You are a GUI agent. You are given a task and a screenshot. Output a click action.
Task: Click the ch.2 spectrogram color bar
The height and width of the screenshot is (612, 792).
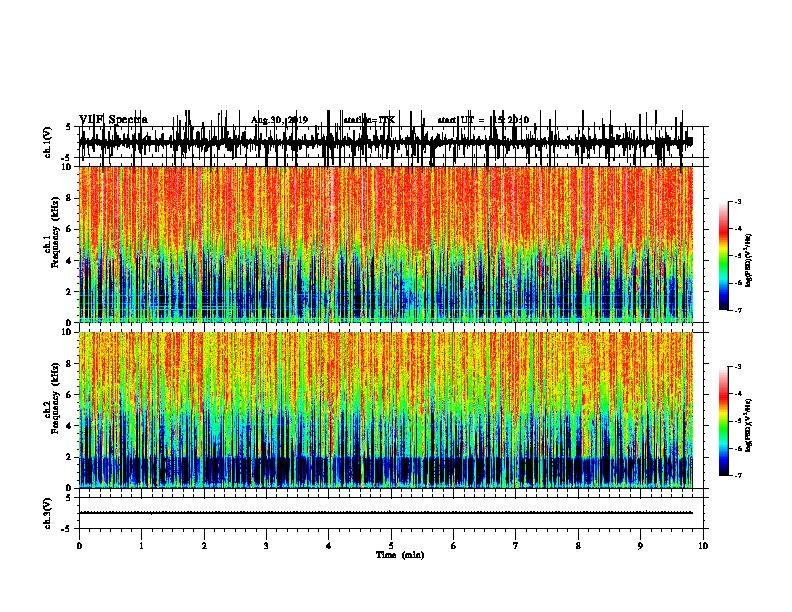[724, 421]
